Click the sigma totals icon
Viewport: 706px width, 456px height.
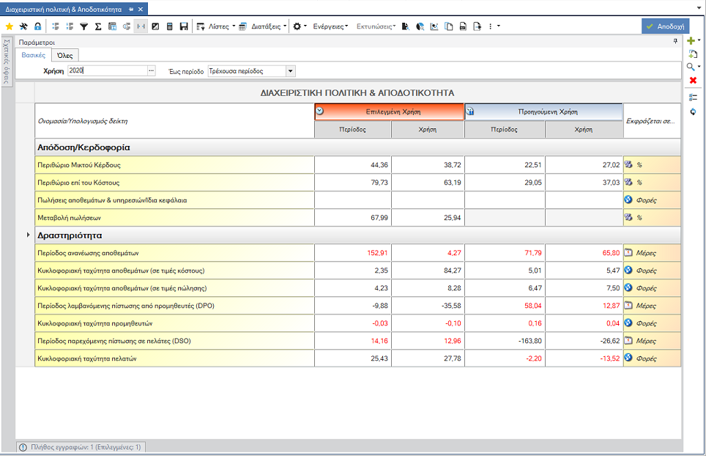[98, 27]
